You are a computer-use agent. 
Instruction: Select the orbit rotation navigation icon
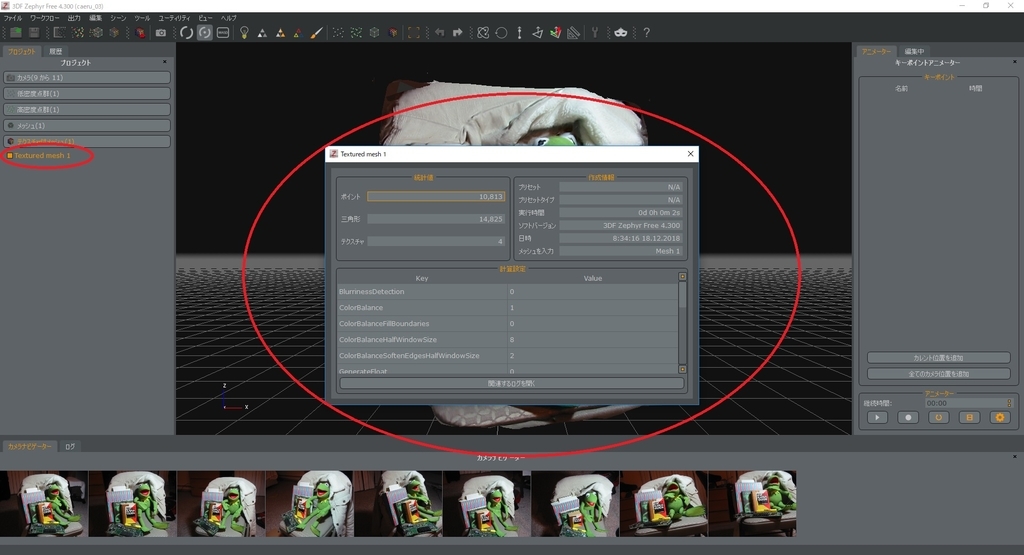point(187,33)
